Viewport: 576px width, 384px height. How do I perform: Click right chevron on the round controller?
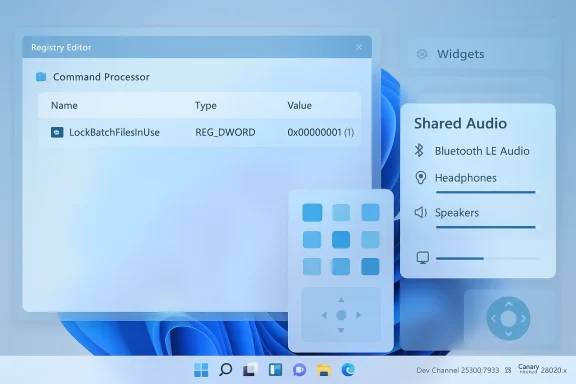(x=523, y=319)
